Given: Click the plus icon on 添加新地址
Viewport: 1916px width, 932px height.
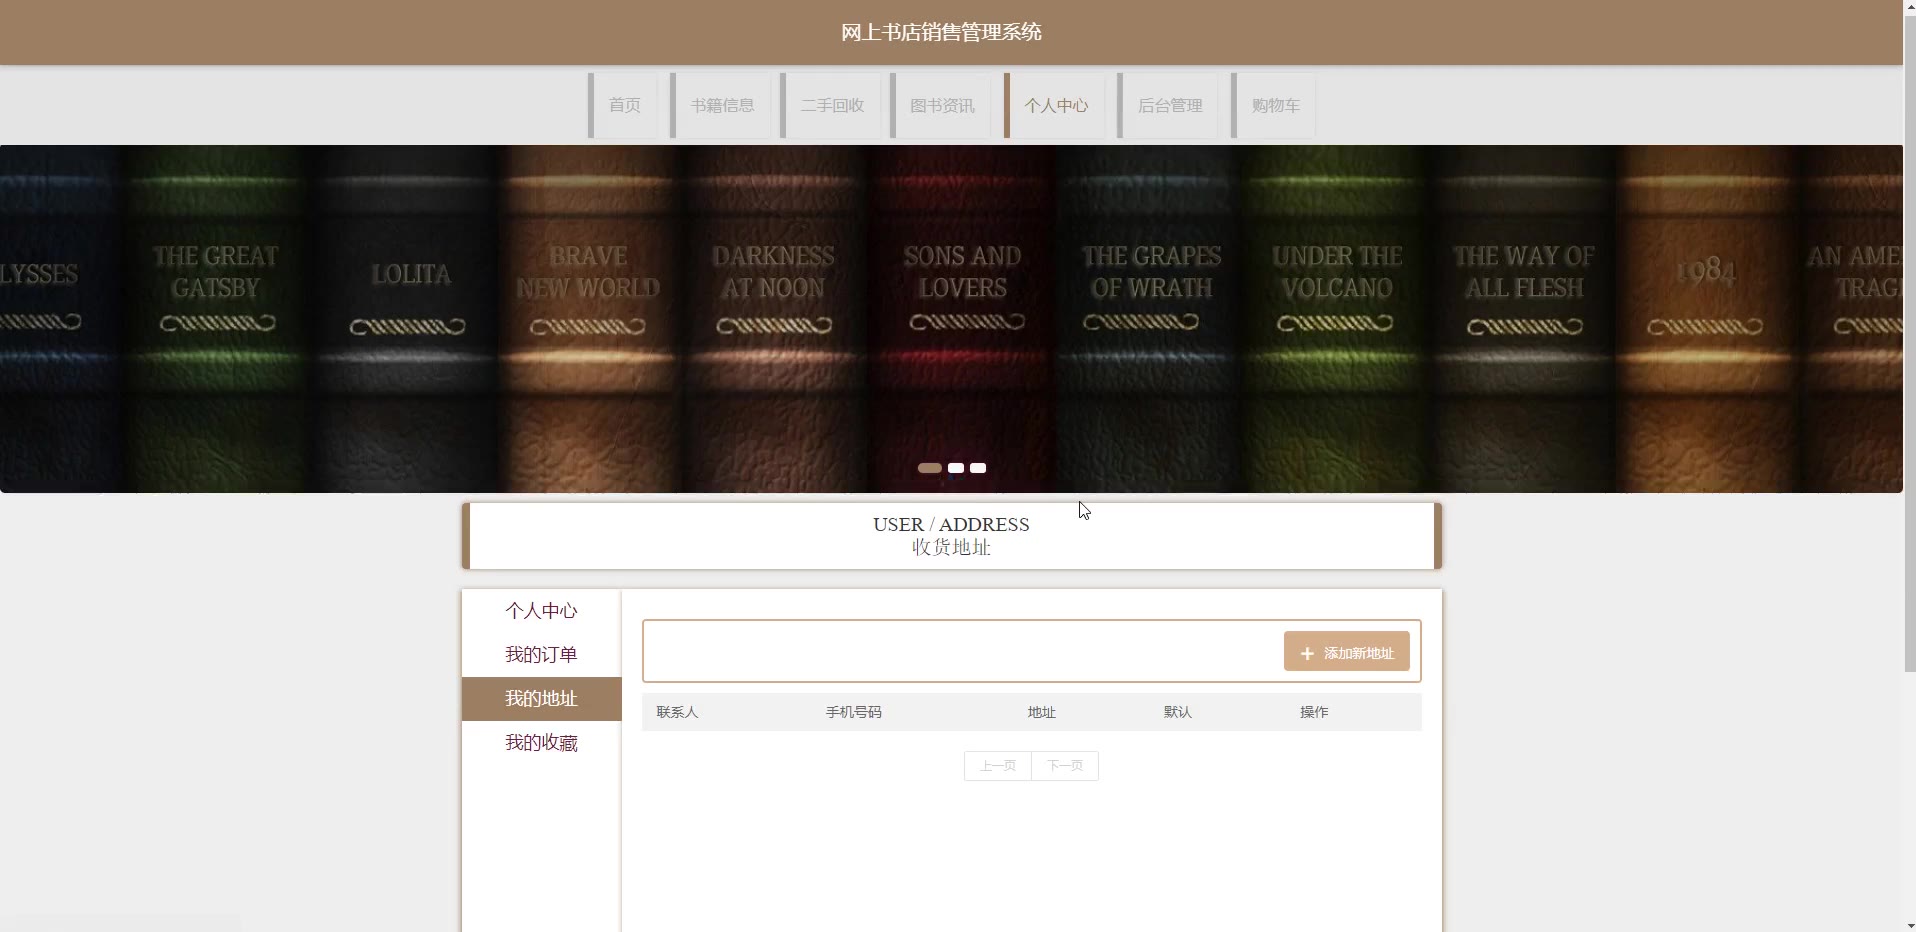Looking at the screenshot, I should (1307, 653).
